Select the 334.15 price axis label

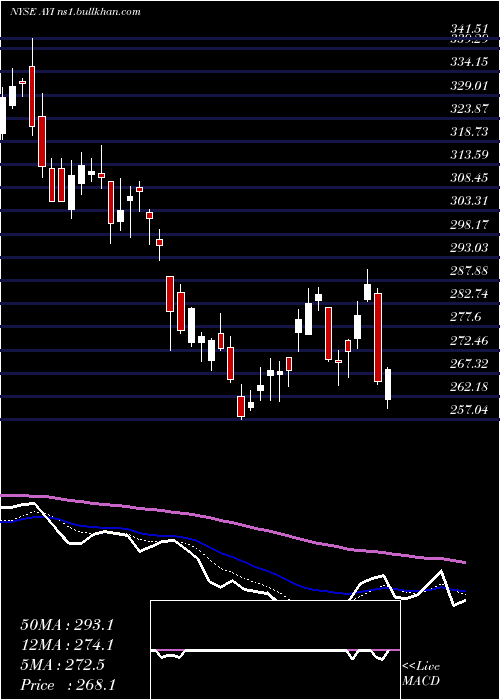click(469, 62)
